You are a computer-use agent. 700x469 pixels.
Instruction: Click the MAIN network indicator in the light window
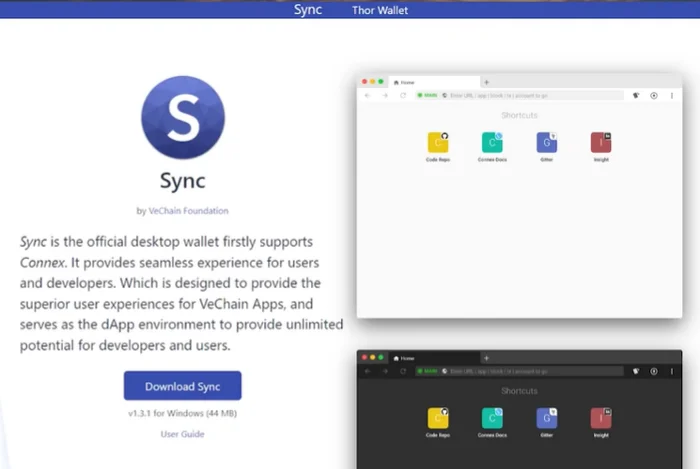pyautogui.click(x=427, y=95)
